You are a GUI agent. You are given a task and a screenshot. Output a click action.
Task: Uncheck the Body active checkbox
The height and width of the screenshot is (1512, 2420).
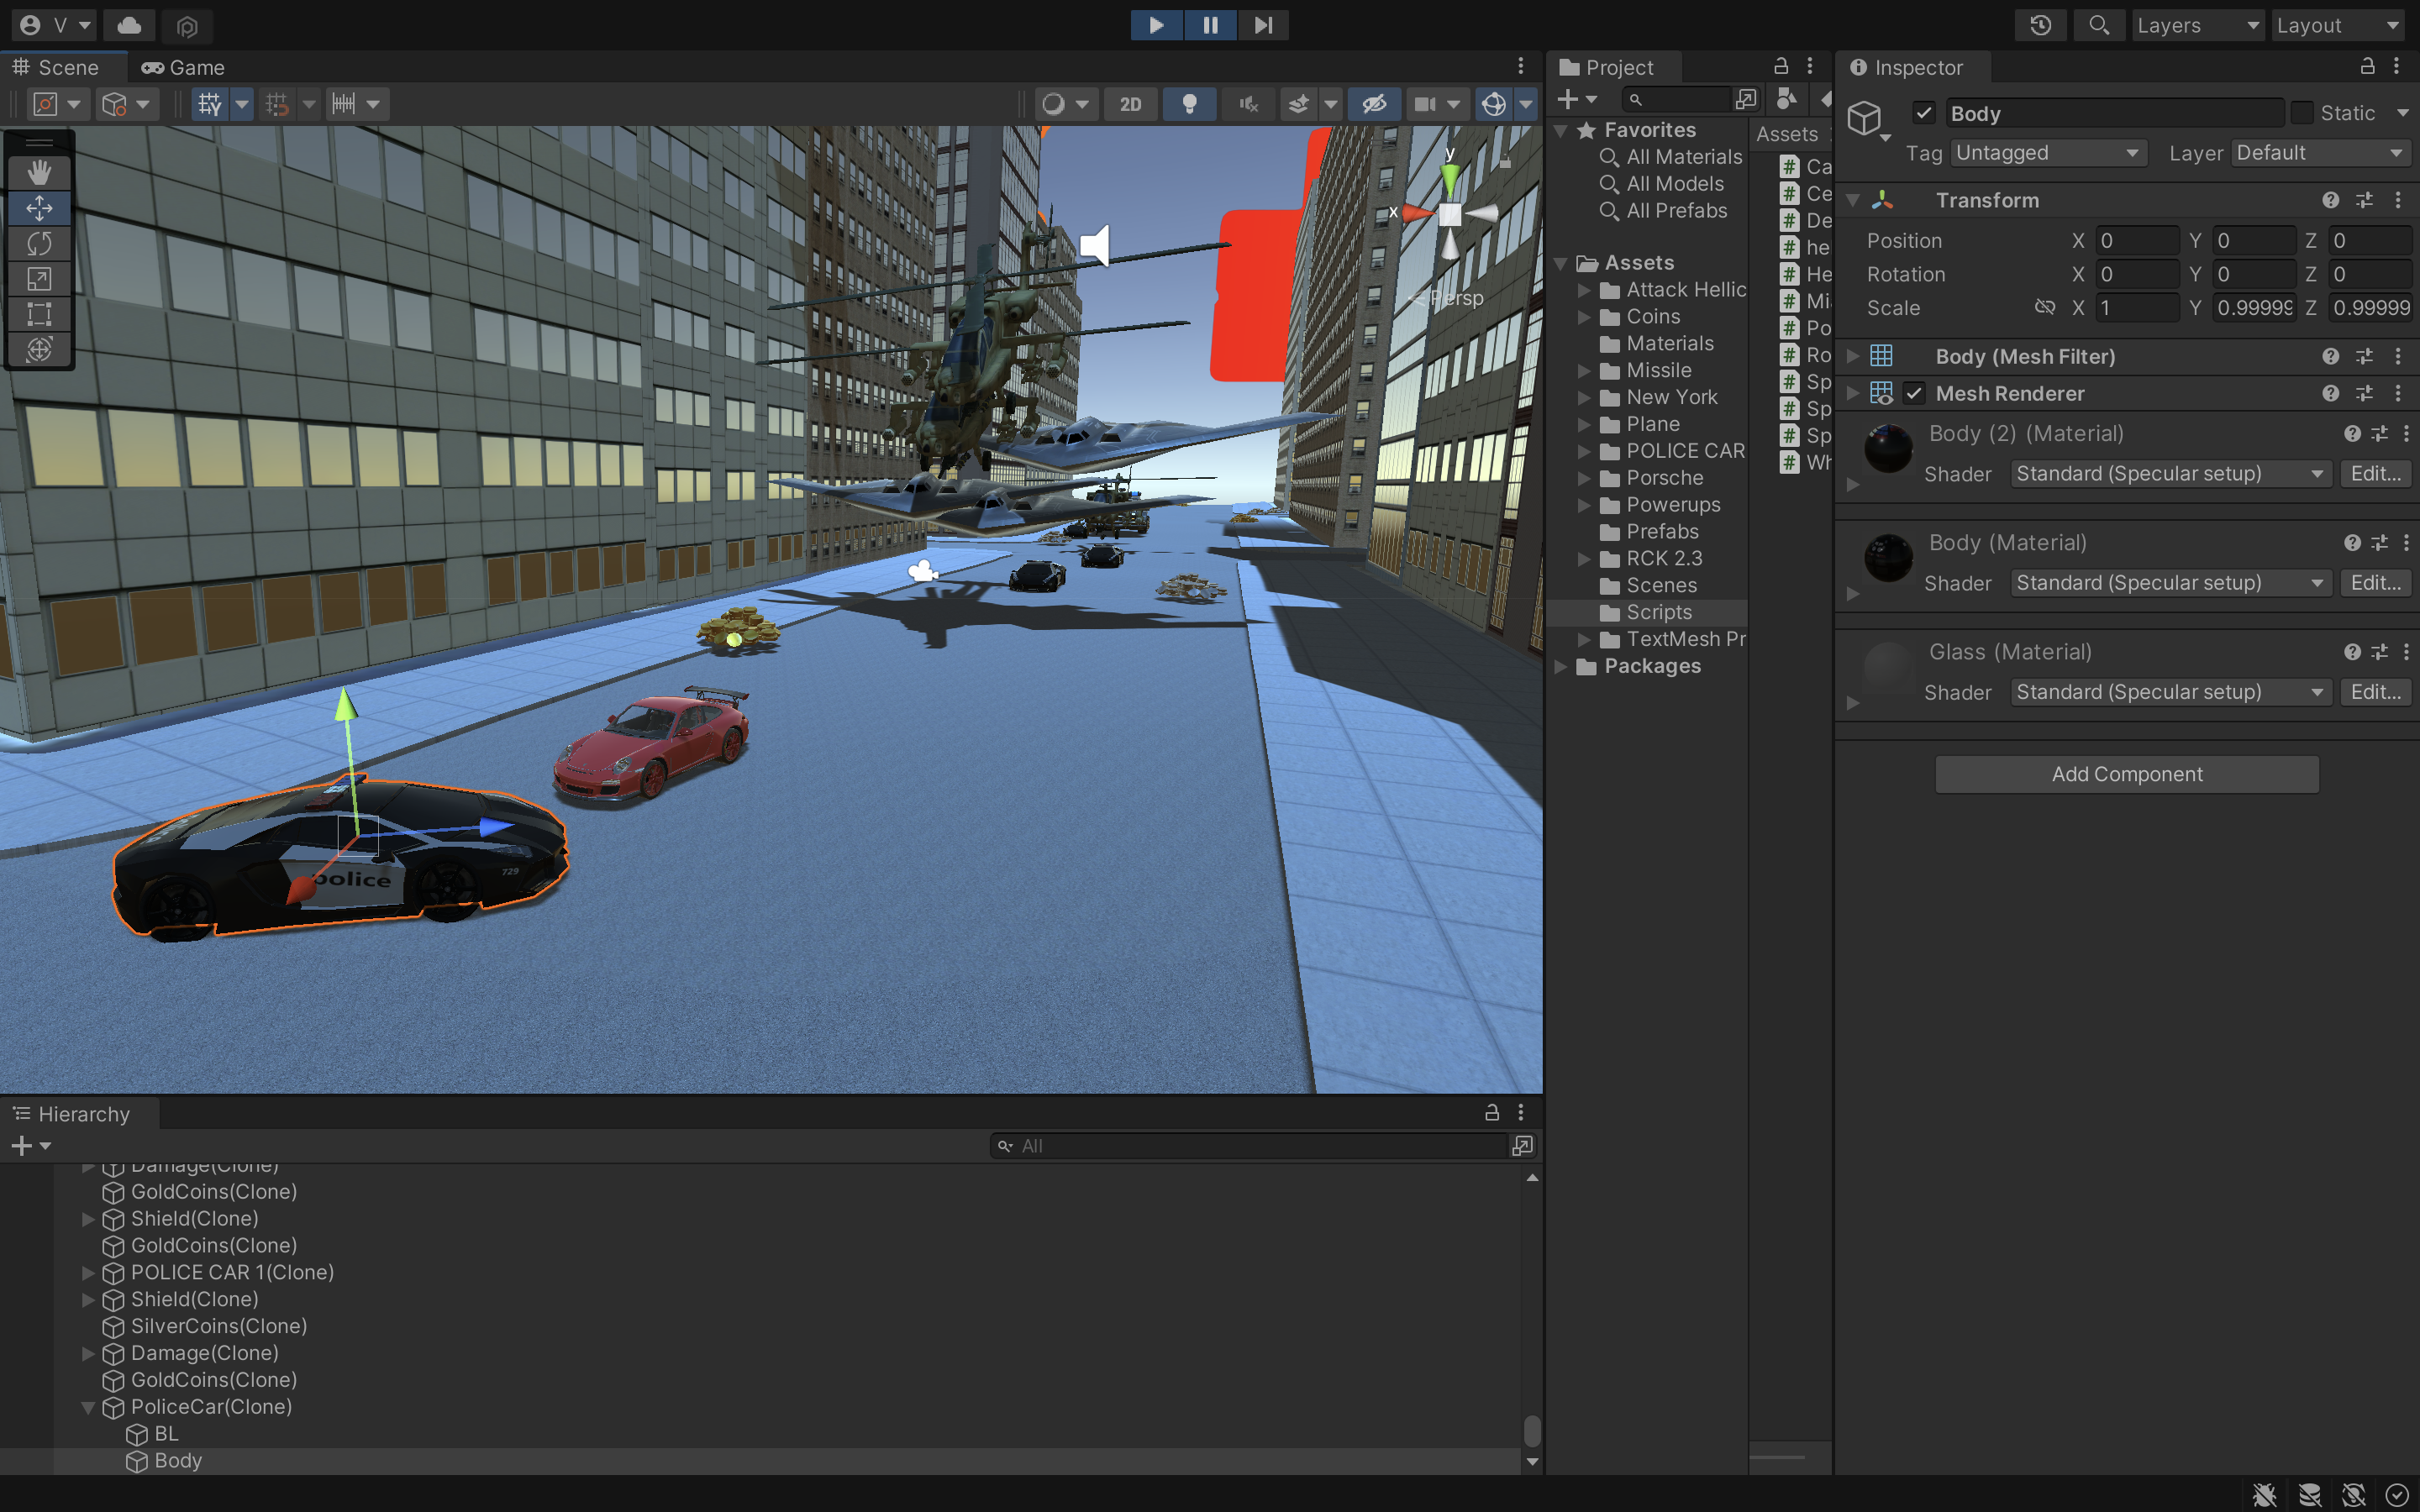(x=1924, y=113)
